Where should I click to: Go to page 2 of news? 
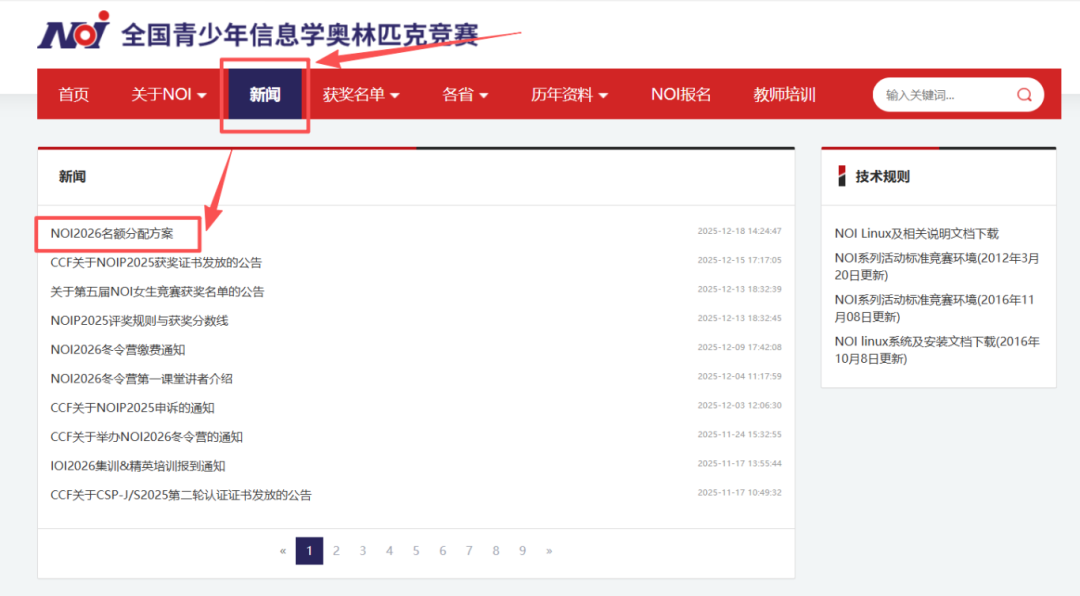coord(336,551)
